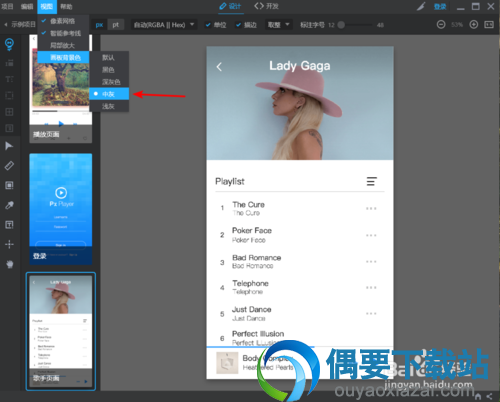500x402 pixels.
Task: Click the fit-to-screen icon beside zoom
Action: 489,25
